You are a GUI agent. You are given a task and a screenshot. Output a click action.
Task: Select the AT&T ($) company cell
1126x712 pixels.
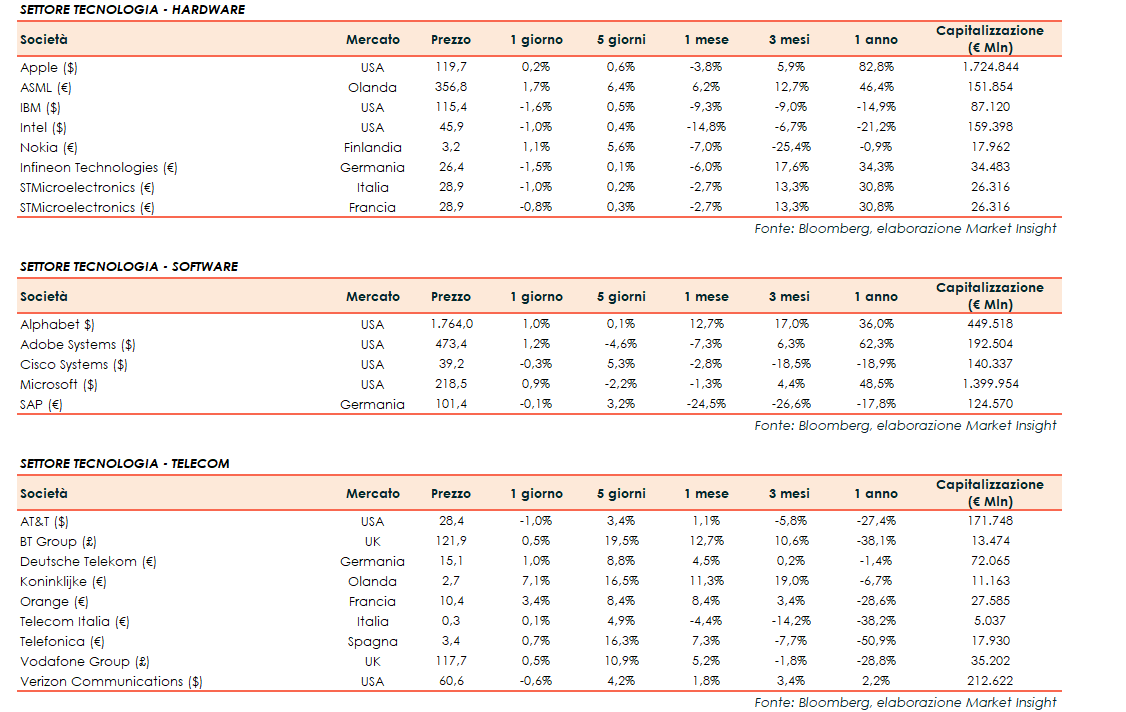tap(45, 521)
